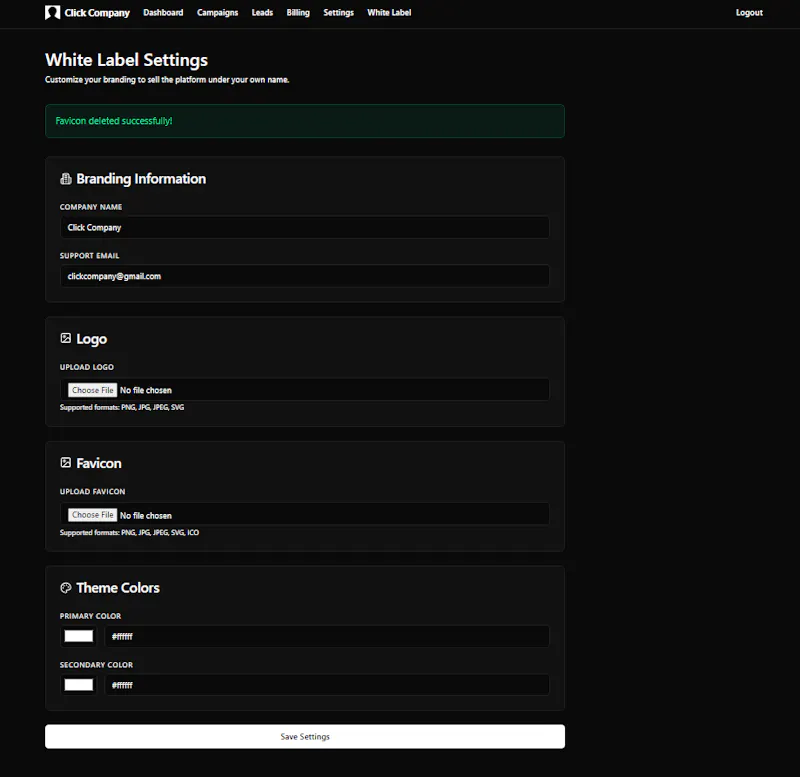Choose a file for favicon upload
The width and height of the screenshot is (800, 777).
[92, 515]
